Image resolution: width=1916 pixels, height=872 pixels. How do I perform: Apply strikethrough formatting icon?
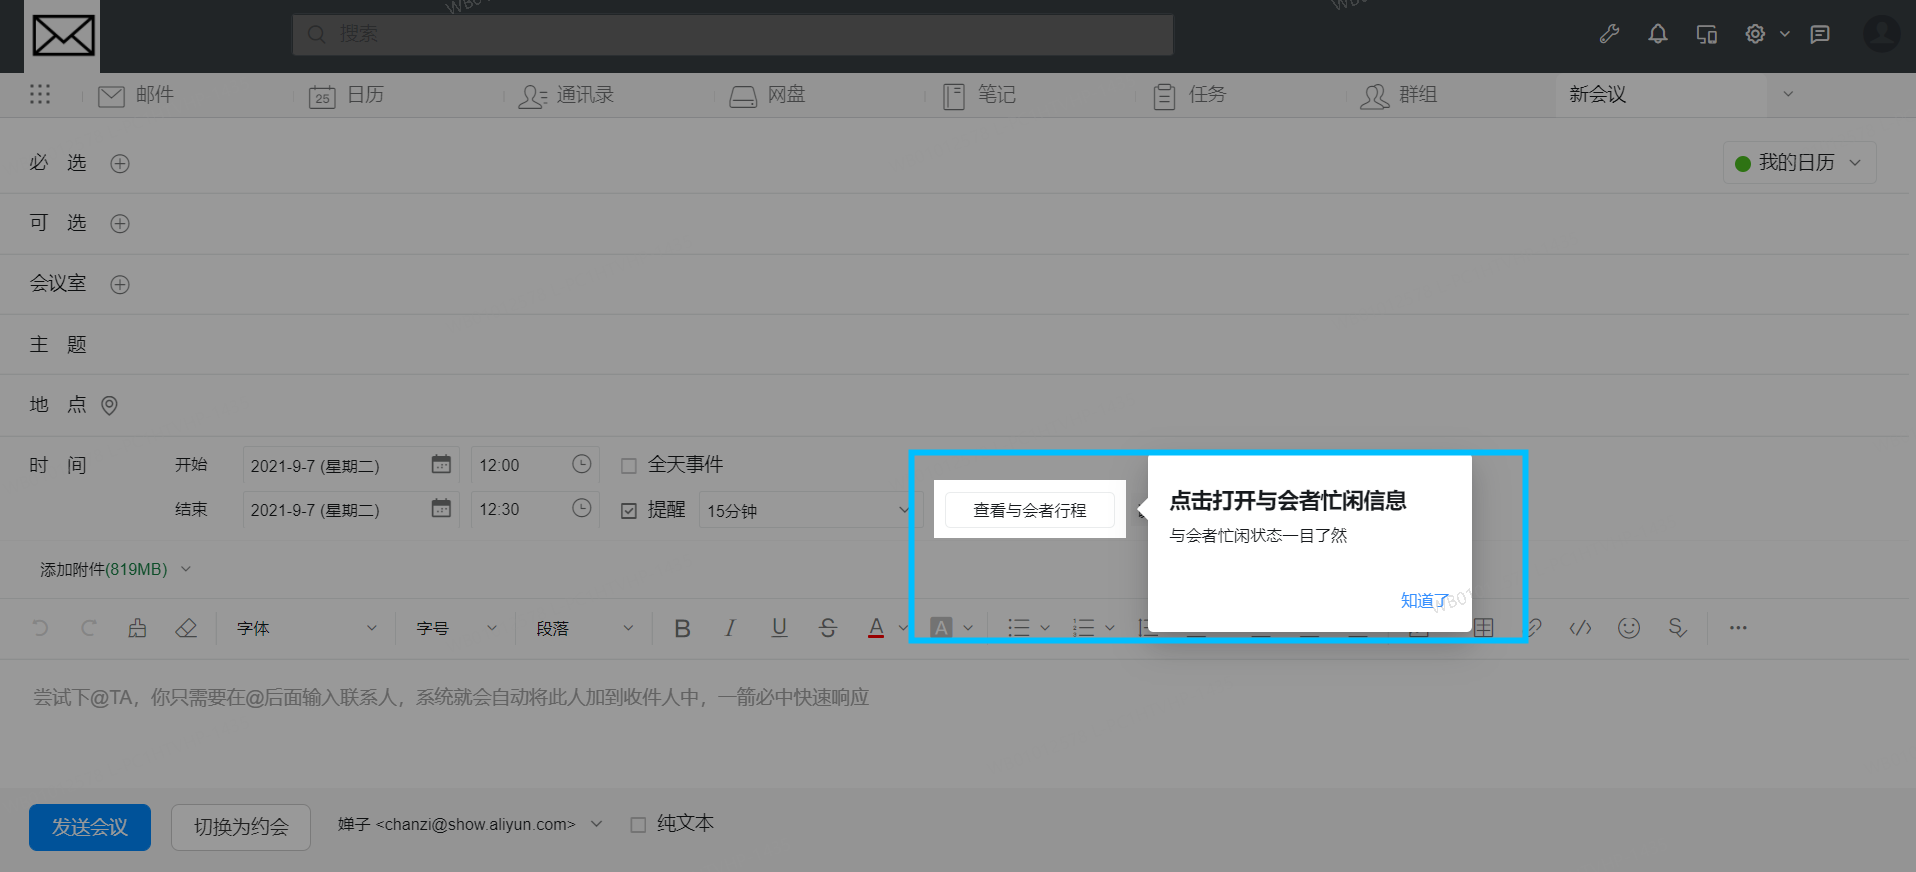[x=827, y=628]
